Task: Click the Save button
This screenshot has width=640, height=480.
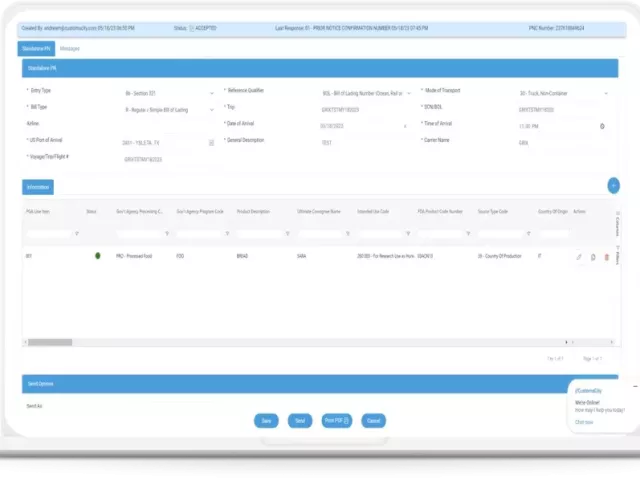Action: tap(266, 421)
